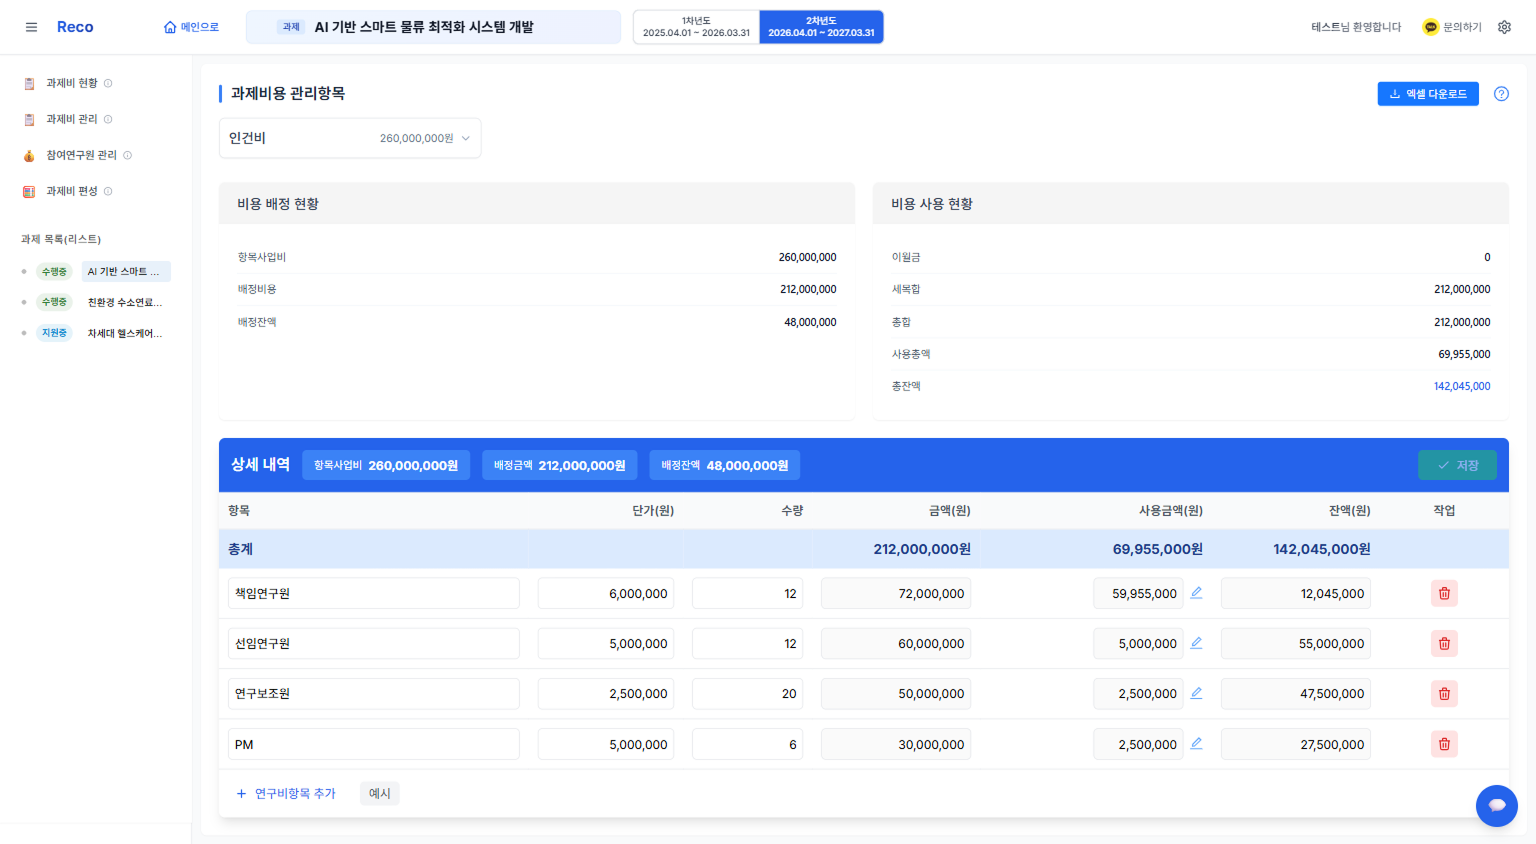Click unit price field 2,500,000 for 연구보조원
Viewport: 1536px width, 844px height.
pos(606,693)
